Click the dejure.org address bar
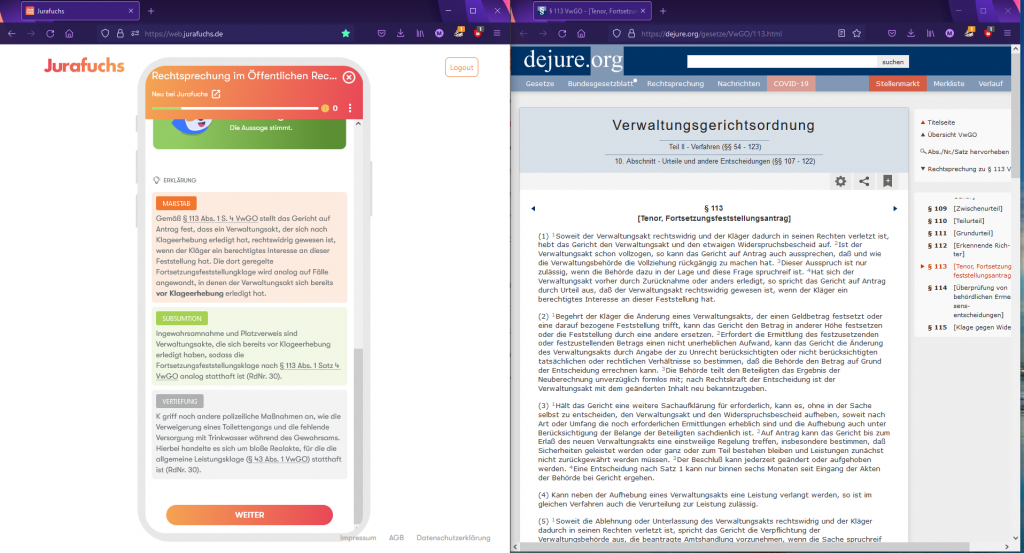 735,33
